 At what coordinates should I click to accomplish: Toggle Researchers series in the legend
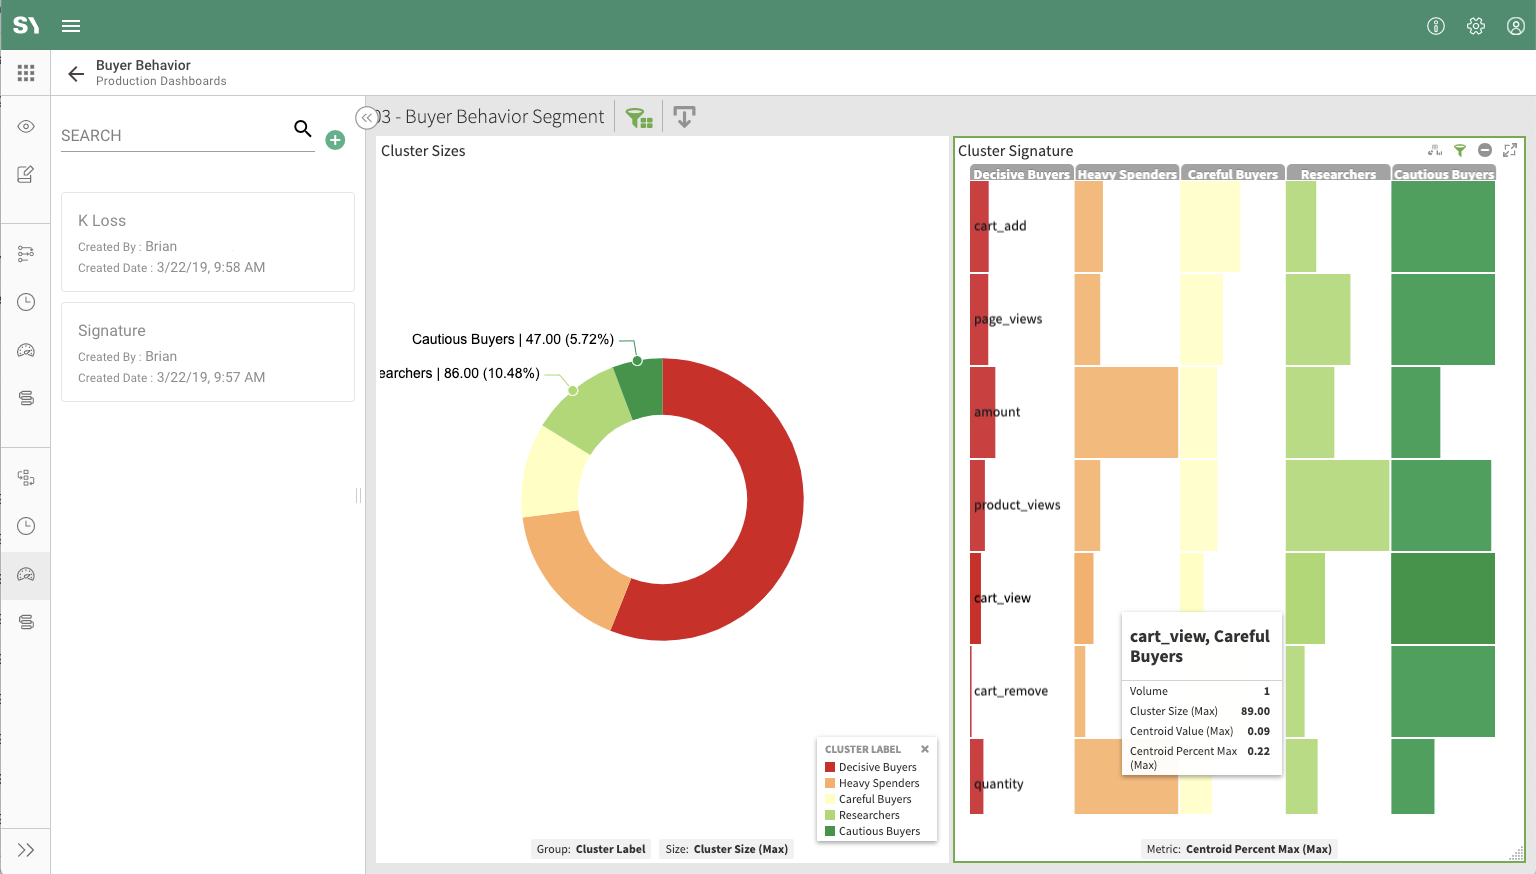coord(869,815)
